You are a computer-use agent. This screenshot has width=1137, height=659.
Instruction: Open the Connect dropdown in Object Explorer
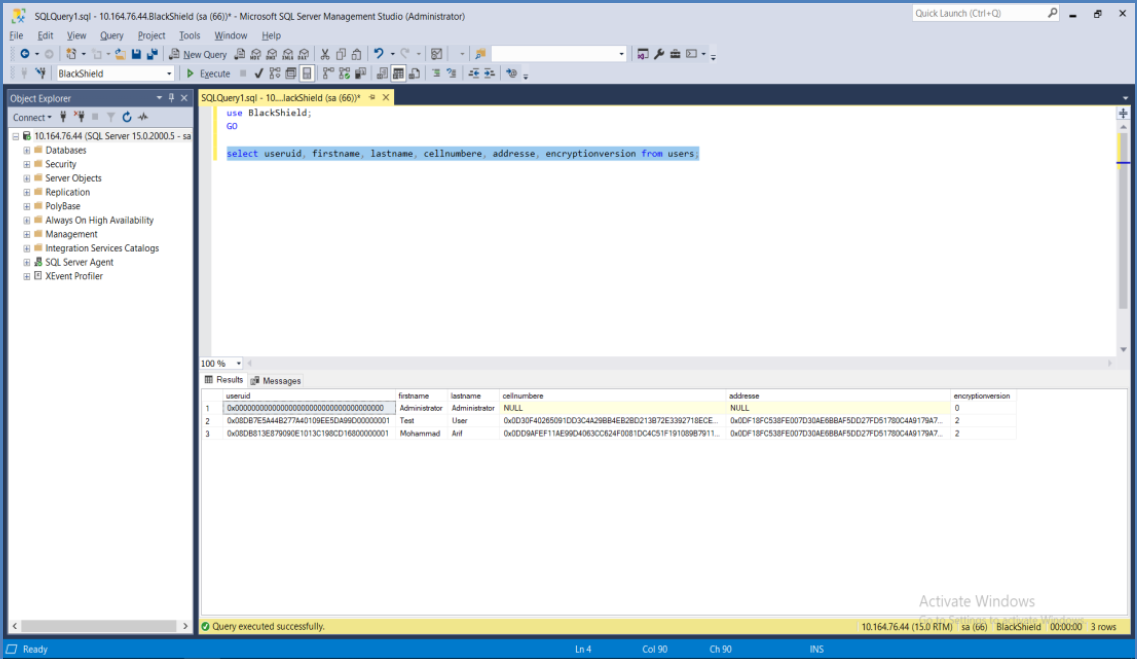[33, 116]
